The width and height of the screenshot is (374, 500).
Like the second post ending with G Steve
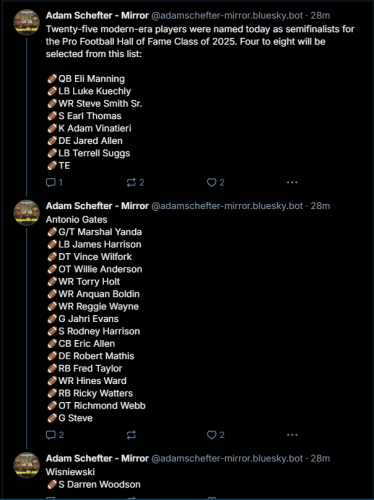click(215, 435)
